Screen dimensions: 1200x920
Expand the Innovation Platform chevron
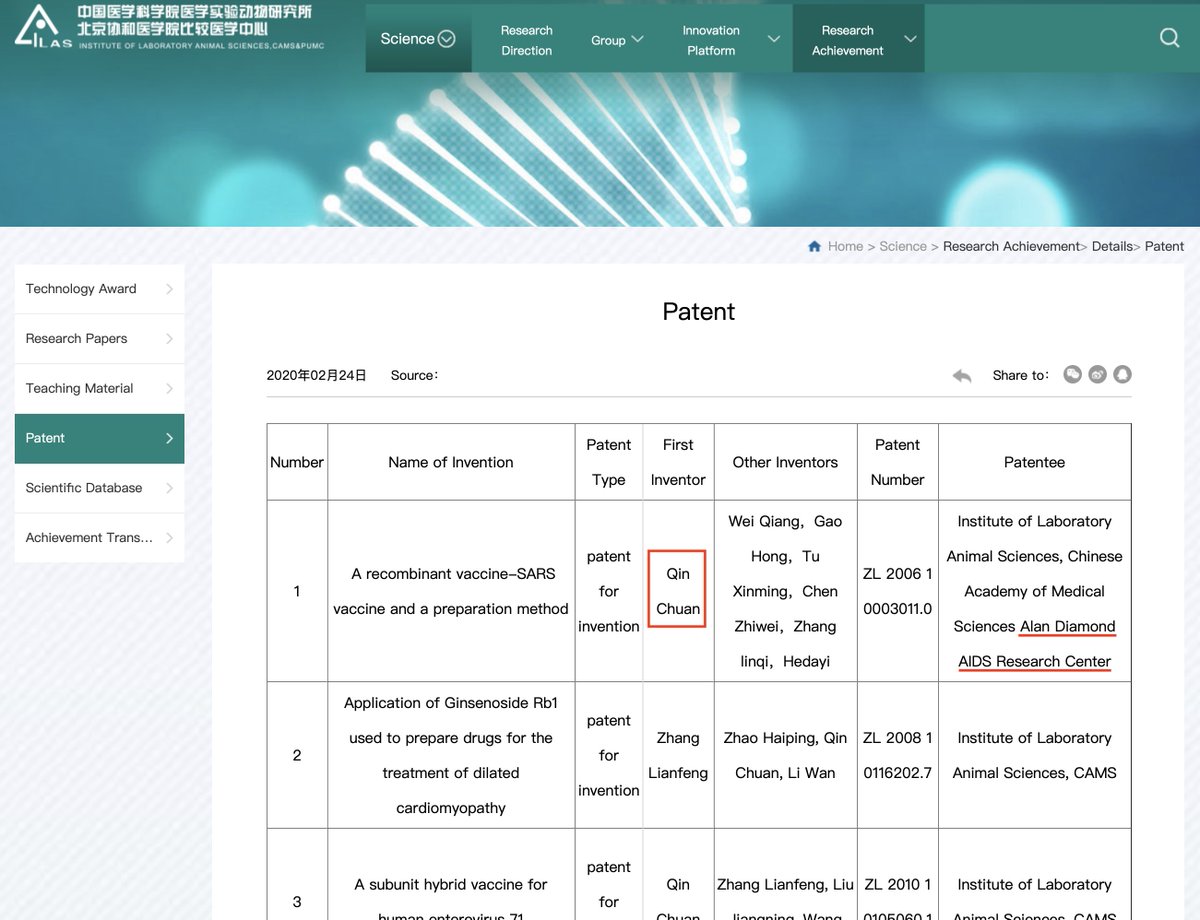(773, 40)
